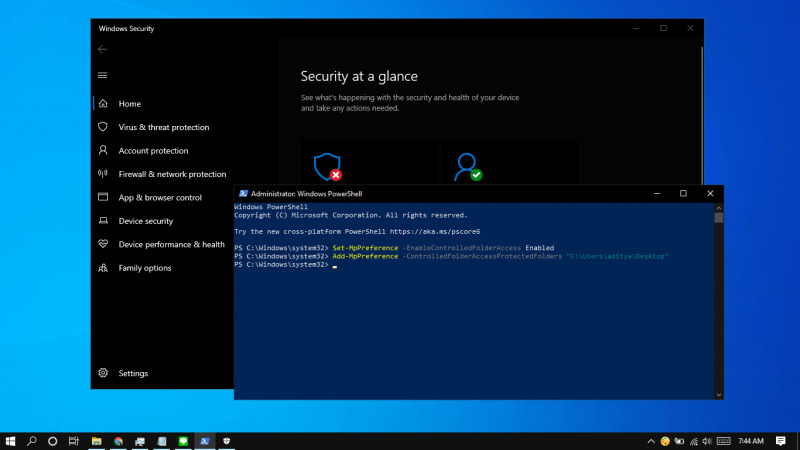Show hidden system tray icons
Screen dimensions: 800x450
coord(651,441)
